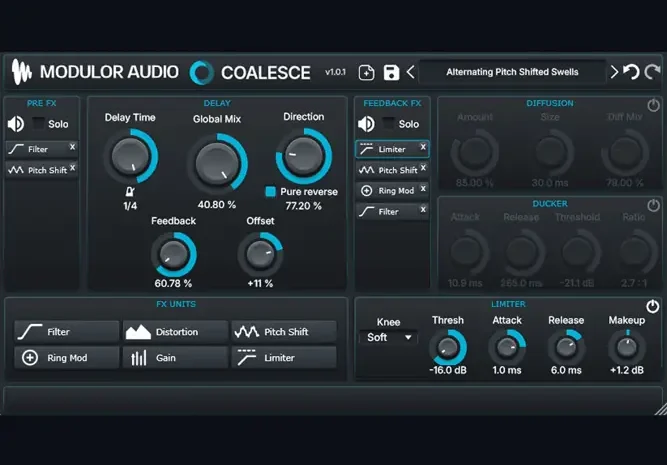Click the Diff Mix knob
667x465 pixels.
click(x=625, y=152)
